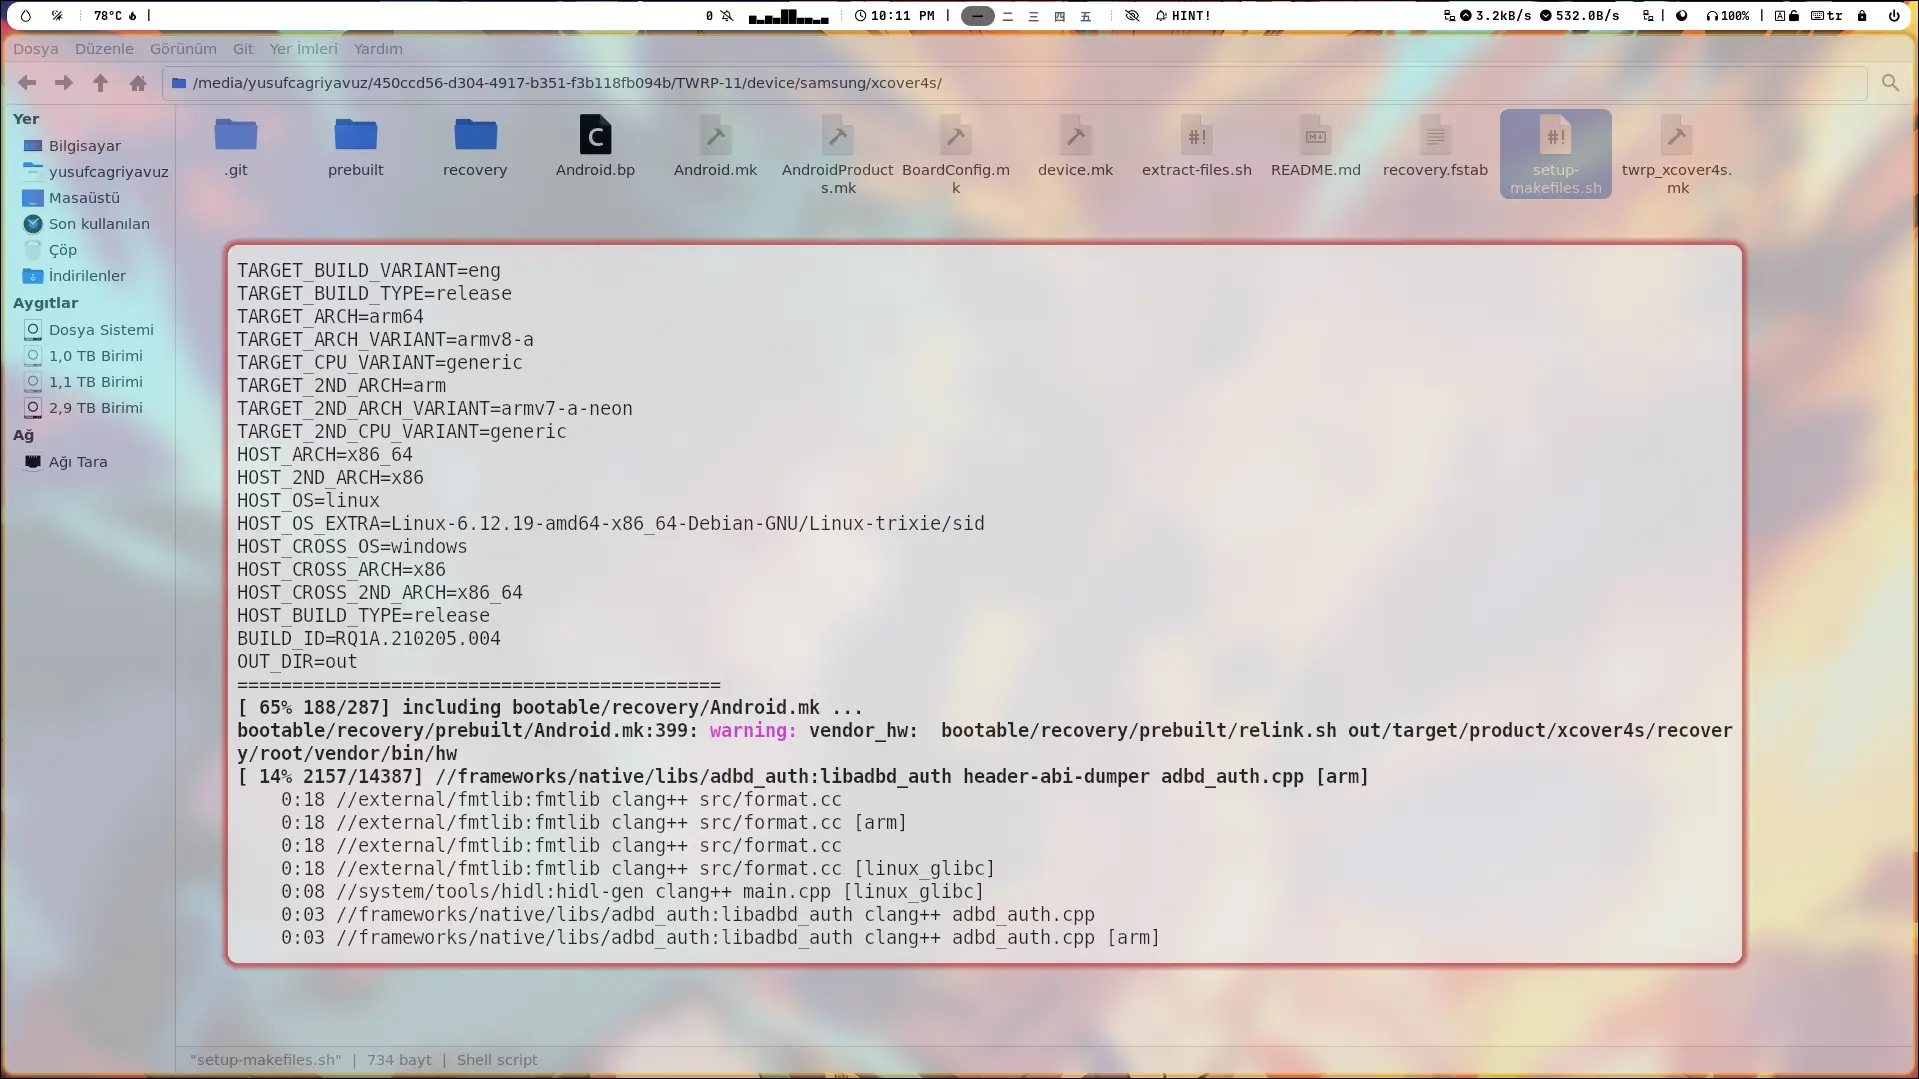Switch to workspace 一
The height and width of the screenshot is (1079, 1919).
[978, 16]
